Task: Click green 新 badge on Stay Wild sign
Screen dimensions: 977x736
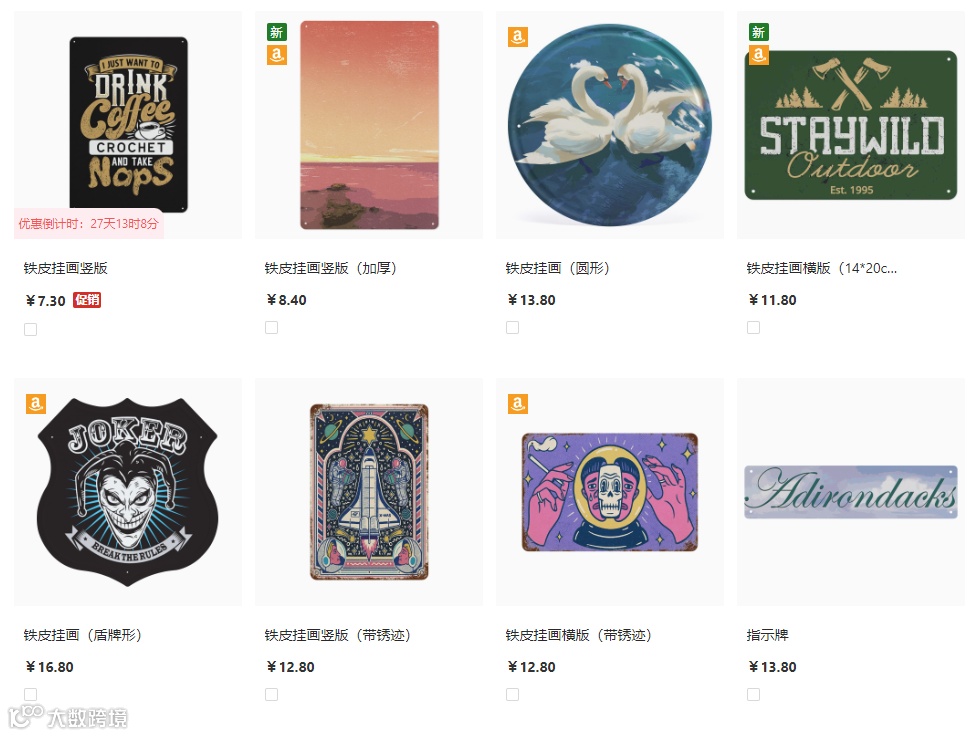Action: [759, 32]
